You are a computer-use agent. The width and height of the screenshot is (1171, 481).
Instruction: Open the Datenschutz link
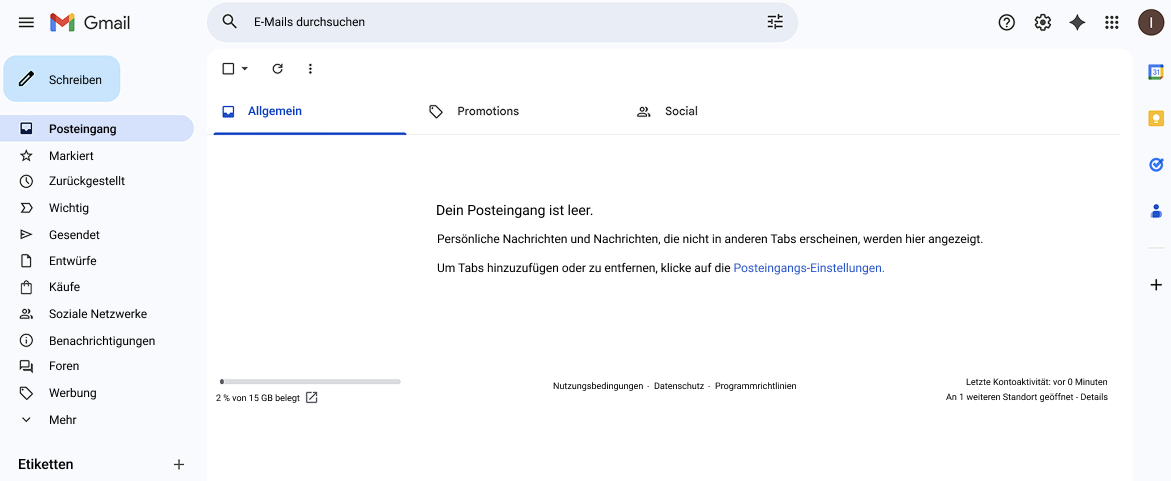679,386
